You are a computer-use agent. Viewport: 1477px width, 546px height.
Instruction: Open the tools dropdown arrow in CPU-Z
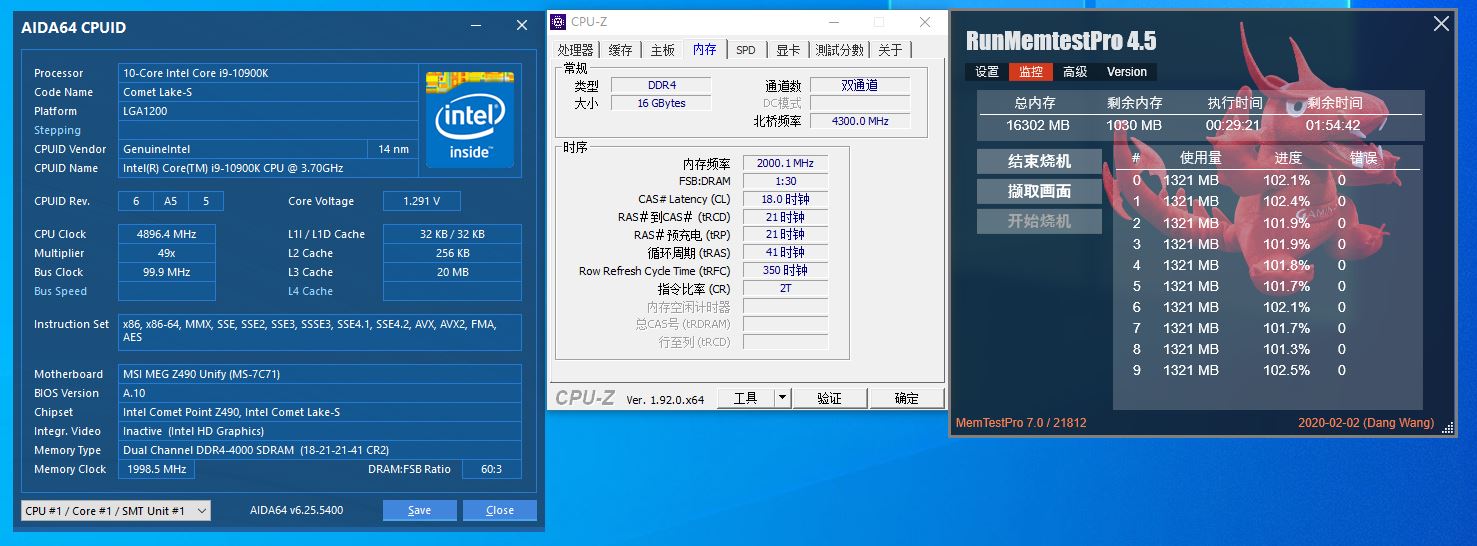[x=782, y=398]
